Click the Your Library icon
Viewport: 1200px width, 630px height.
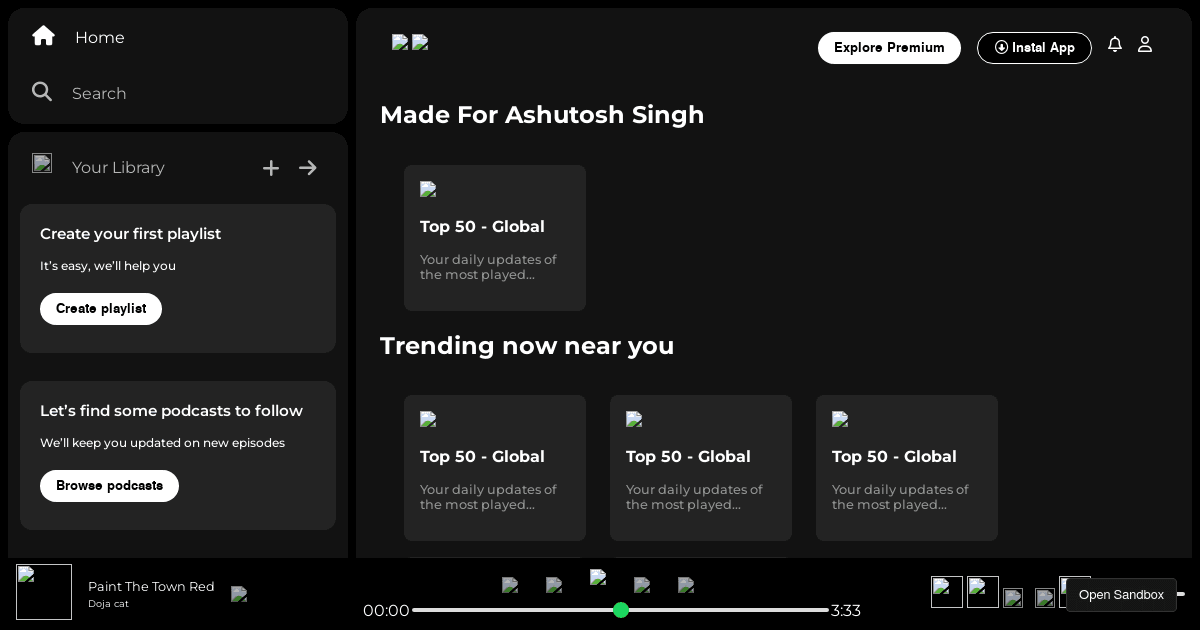coord(42,163)
